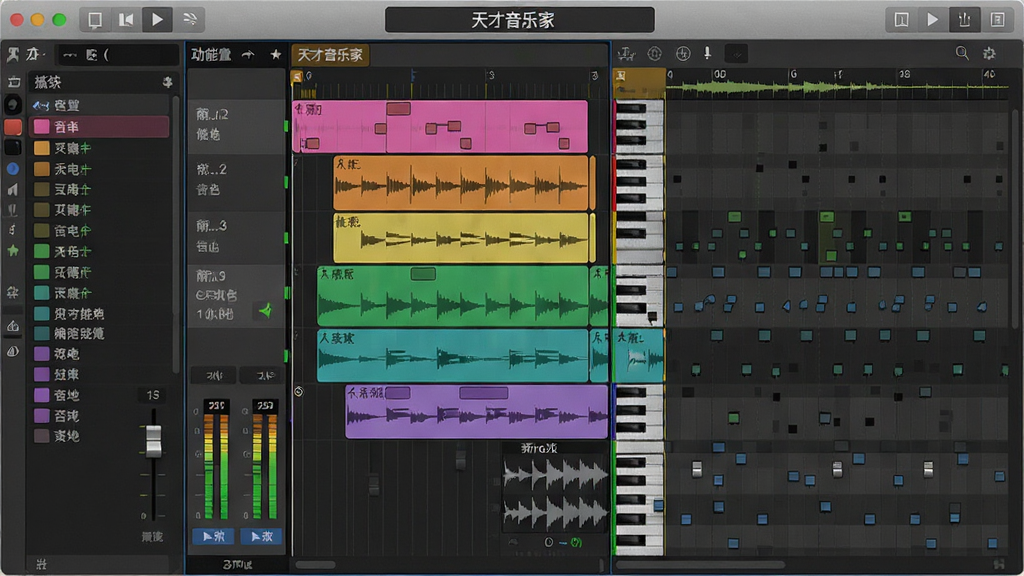Select the library row with the blue arrow icon
This screenshot has width=1024, height=576.
(99, 105)
